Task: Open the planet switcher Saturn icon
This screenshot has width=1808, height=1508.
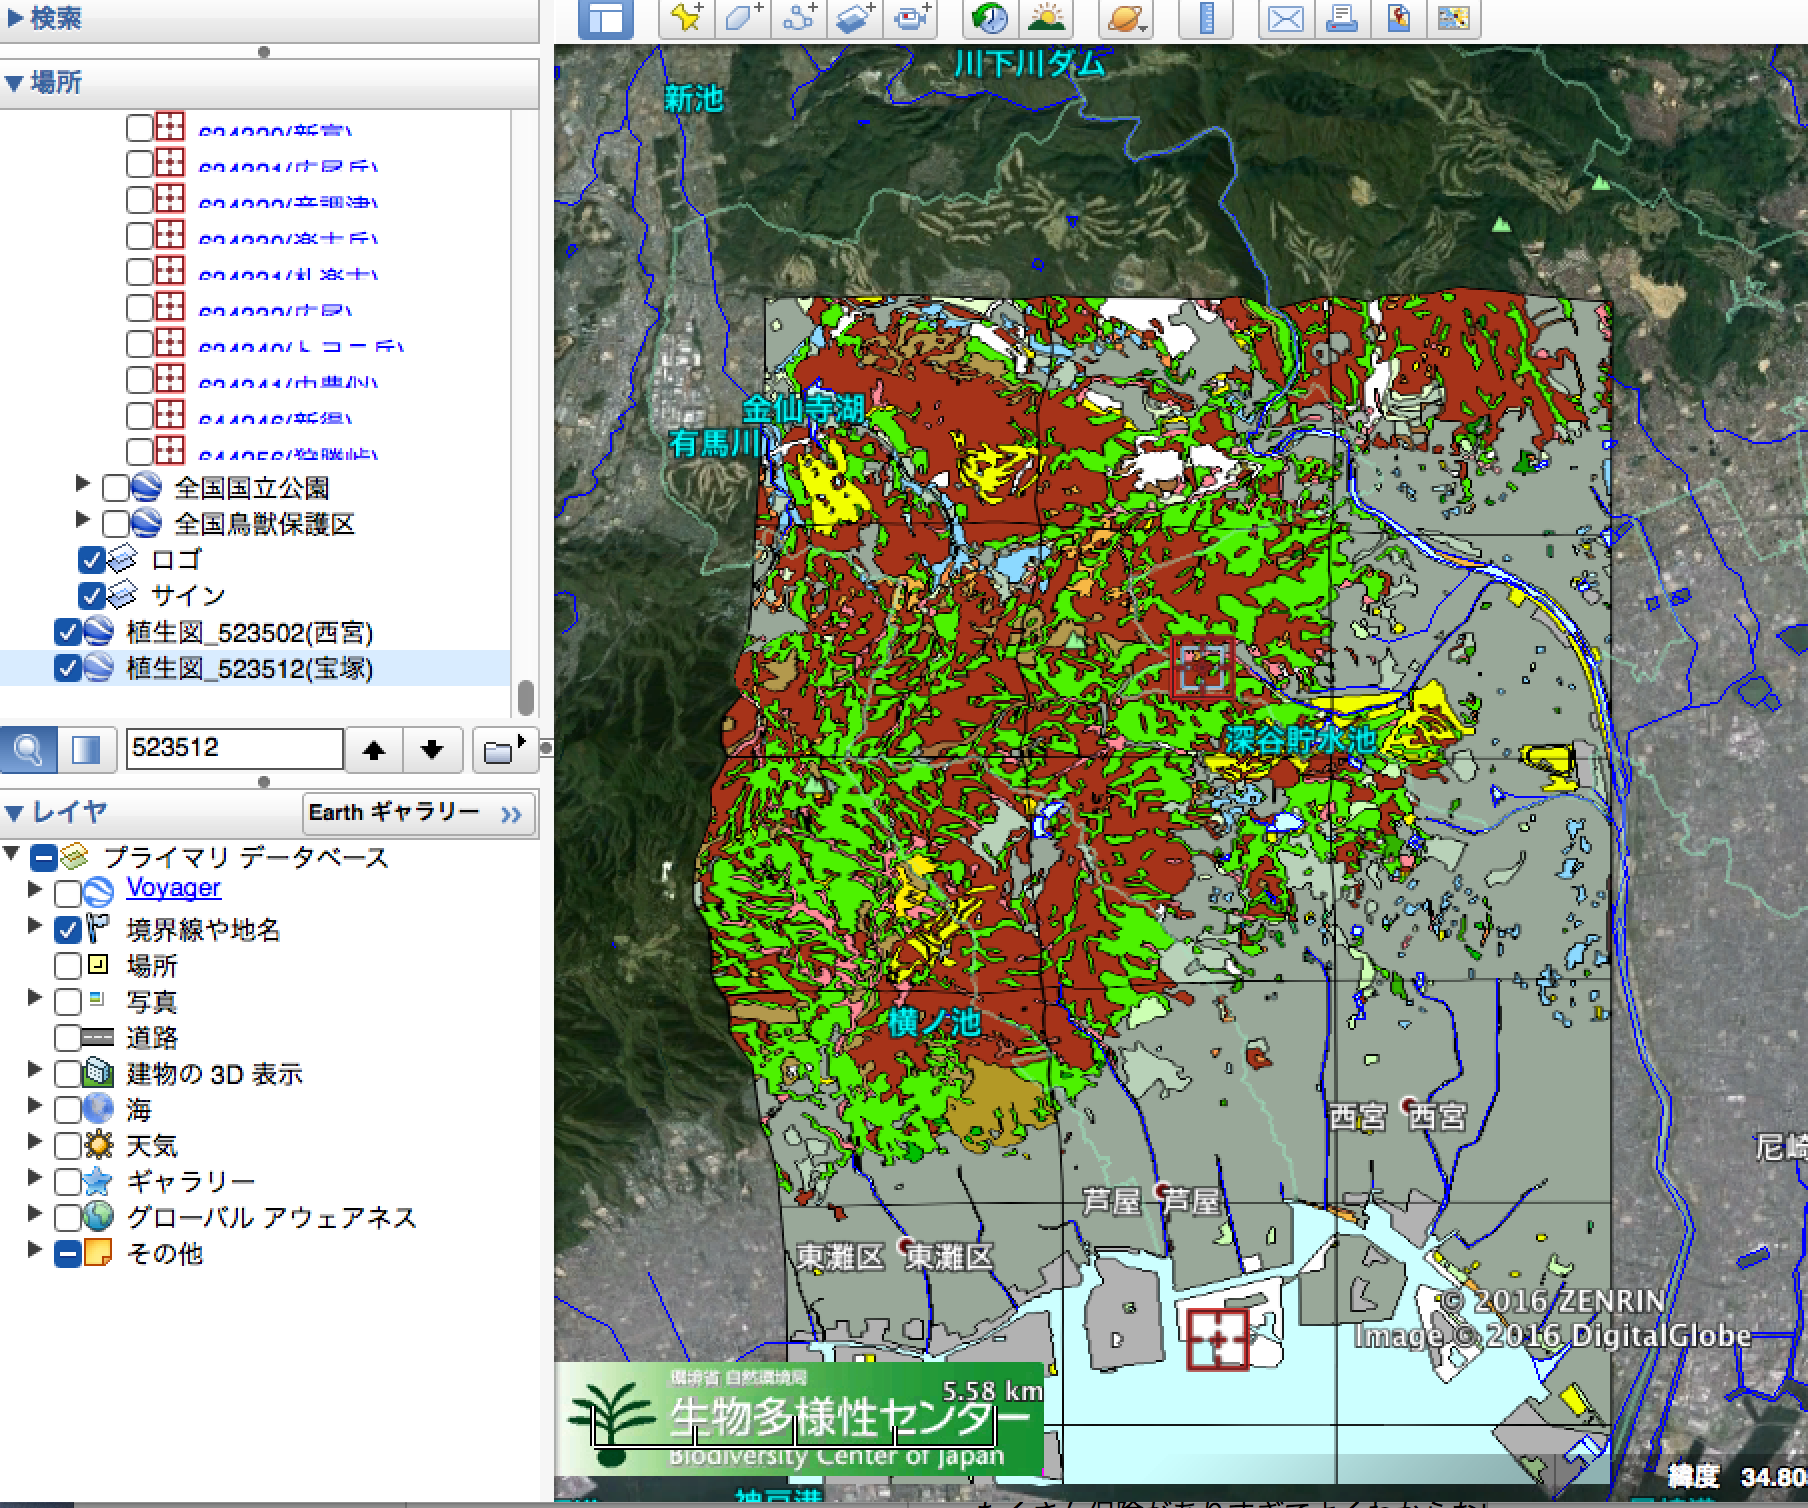Action: (1126, 18)
